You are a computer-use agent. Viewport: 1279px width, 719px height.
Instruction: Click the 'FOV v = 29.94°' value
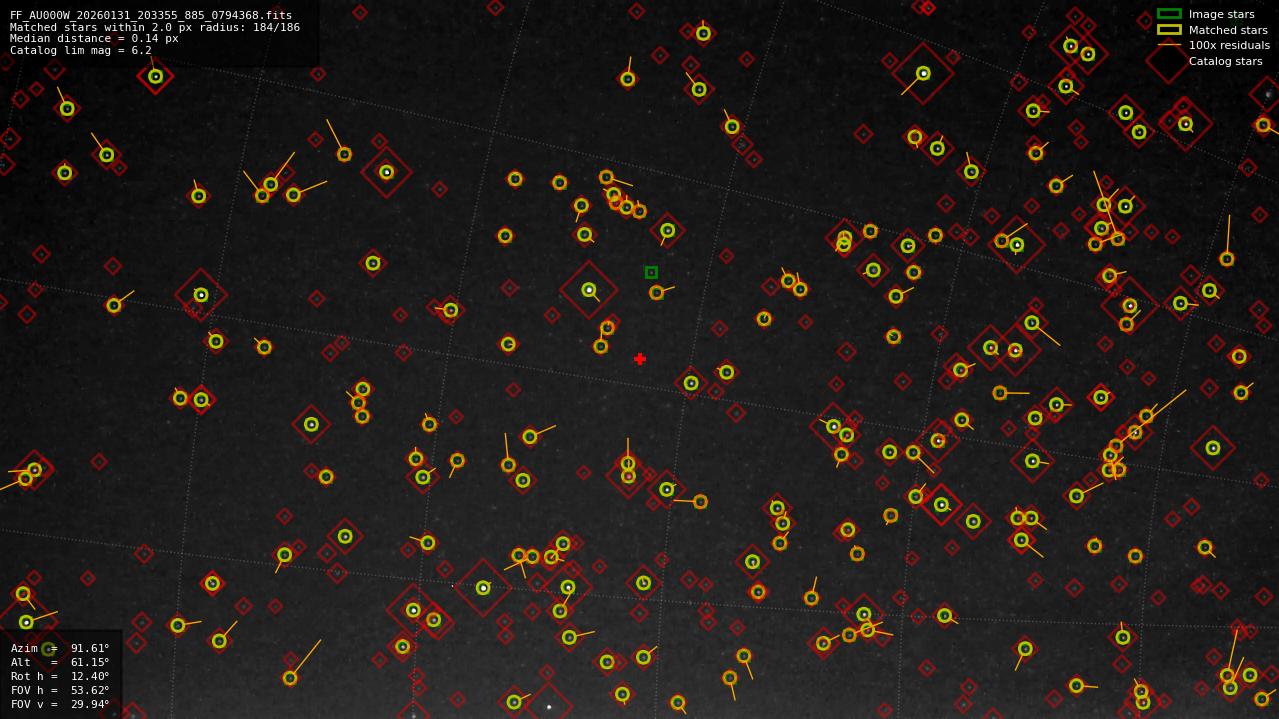coord(60,704)
